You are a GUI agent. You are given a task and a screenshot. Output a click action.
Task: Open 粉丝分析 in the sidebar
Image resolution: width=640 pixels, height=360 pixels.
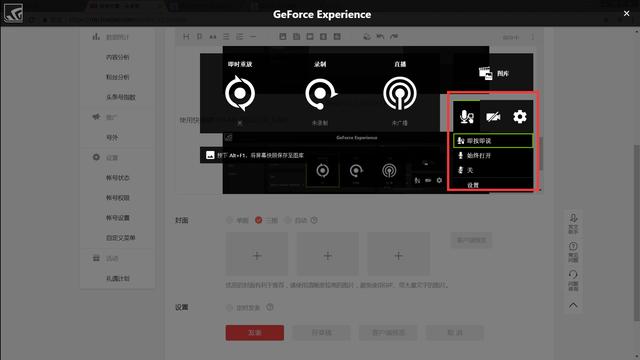118,77
